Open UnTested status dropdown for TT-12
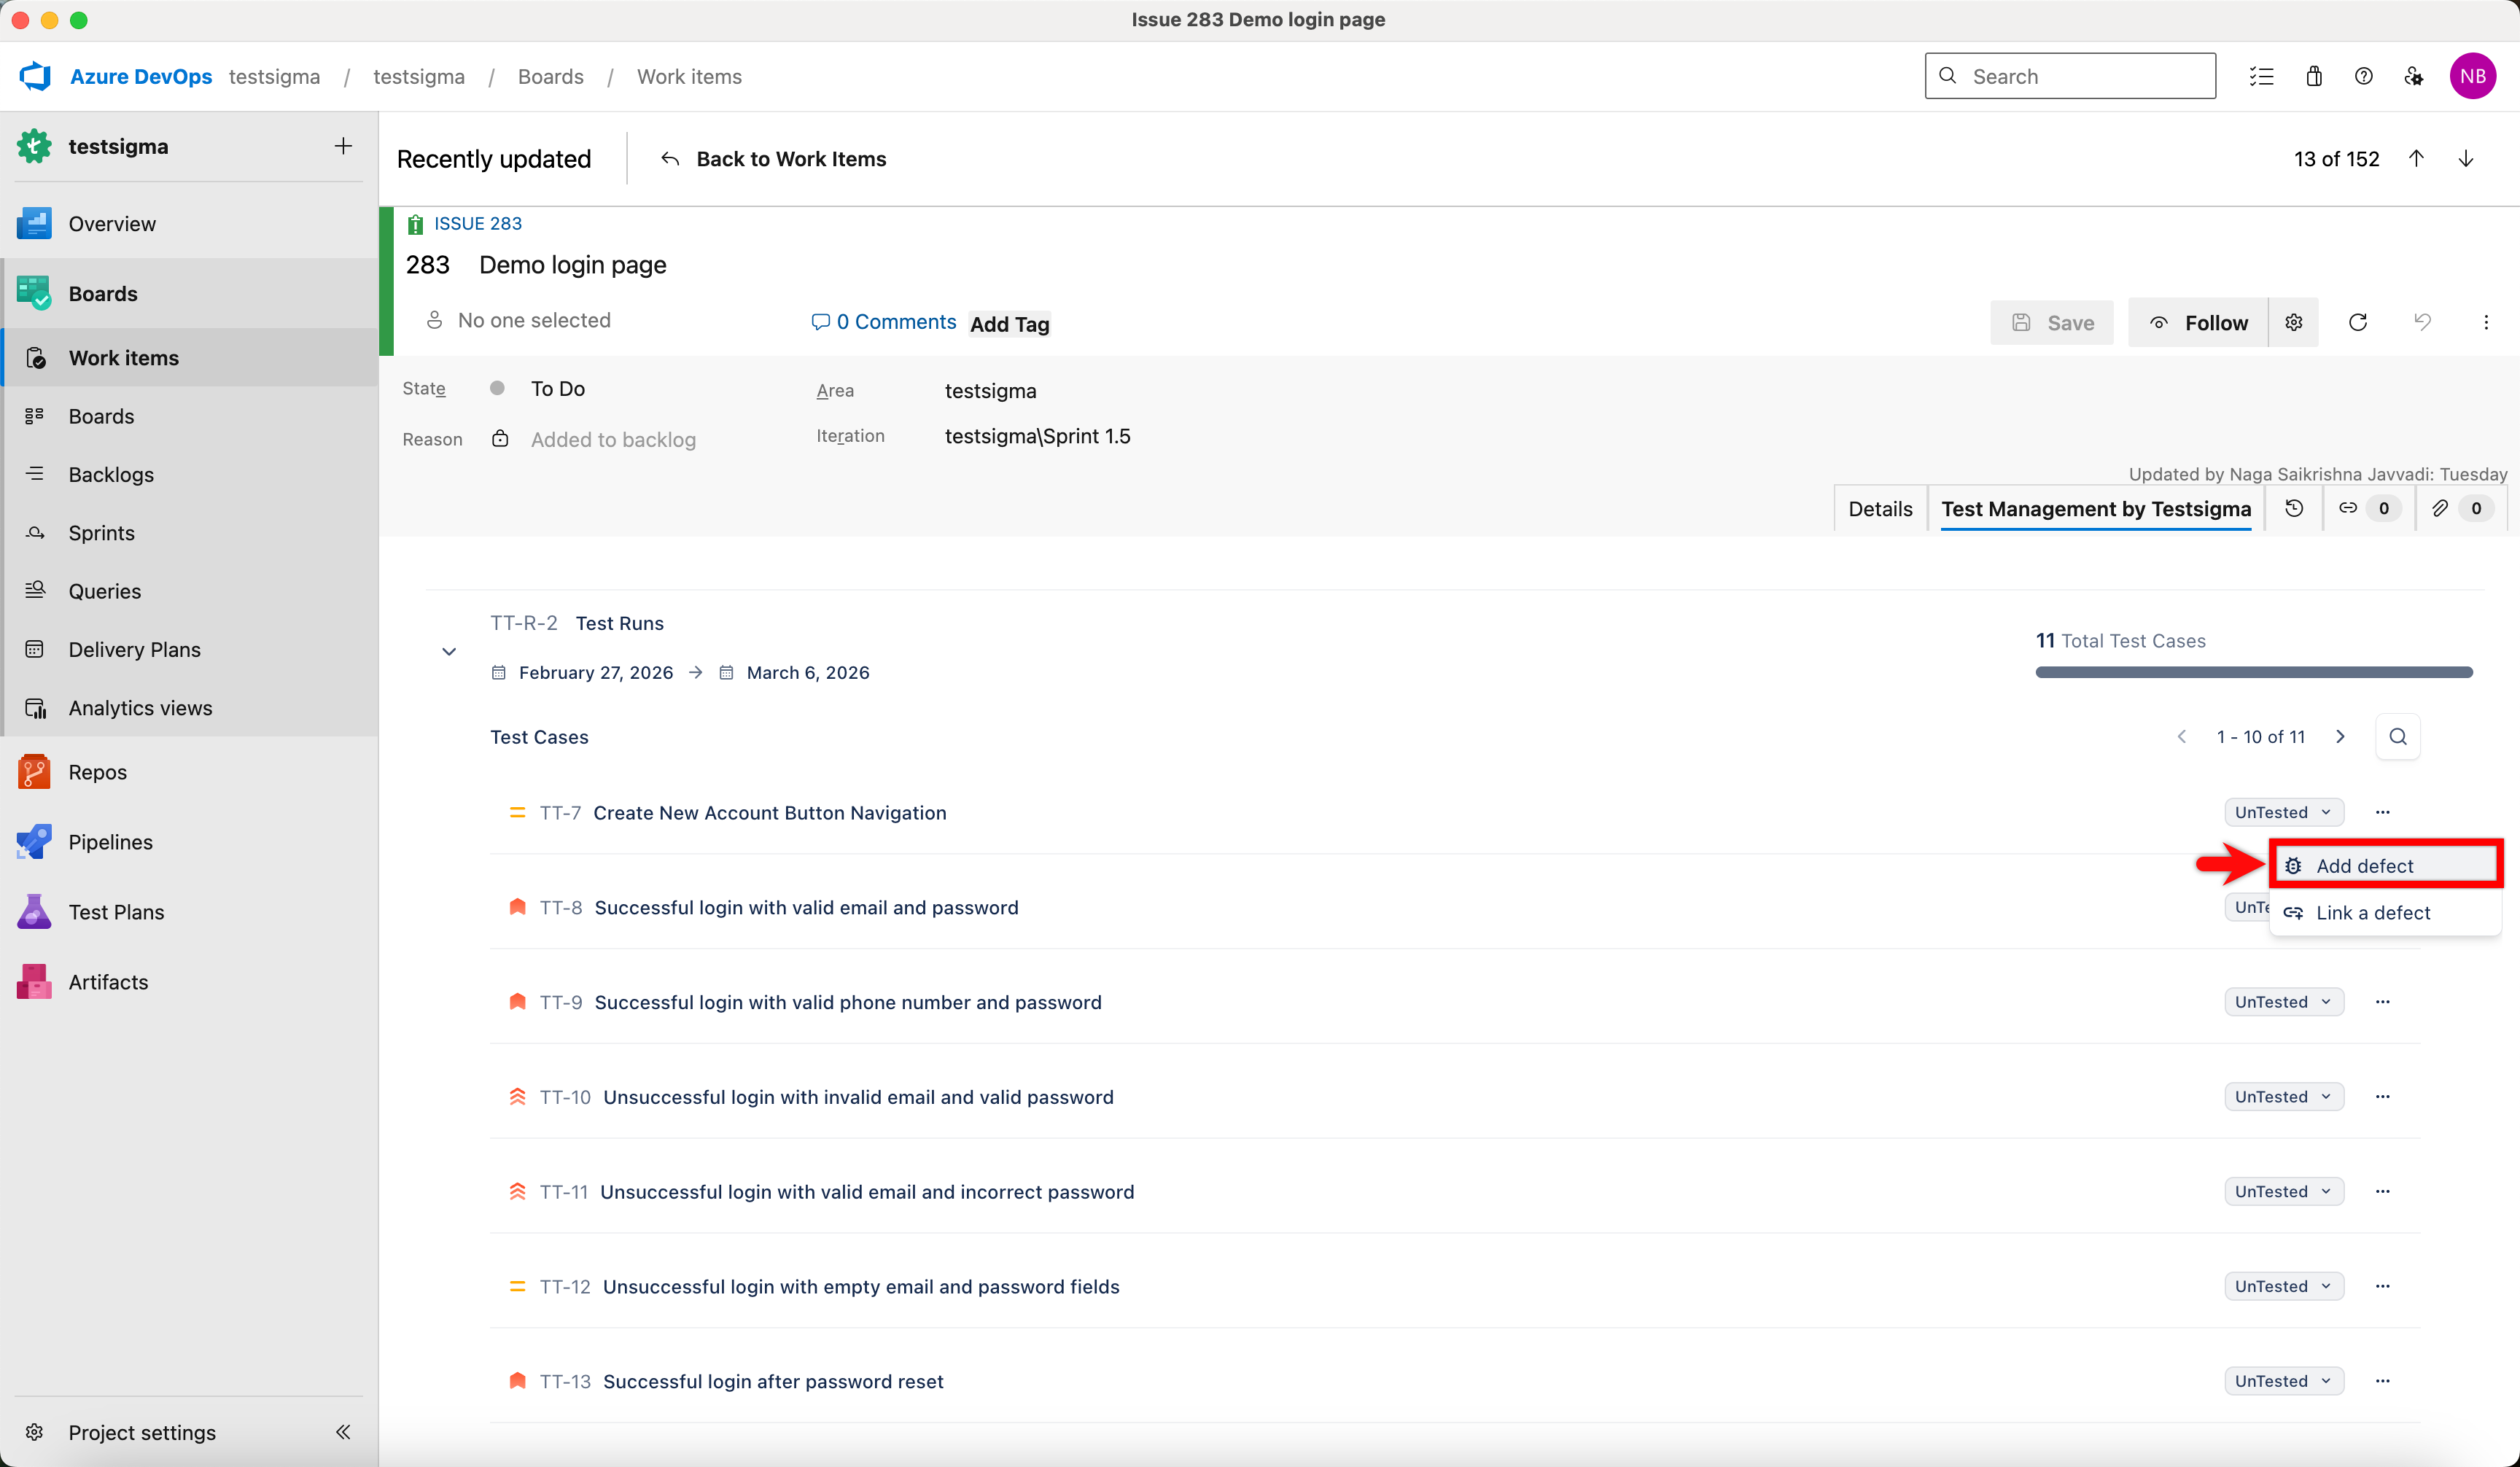 2284,1286
